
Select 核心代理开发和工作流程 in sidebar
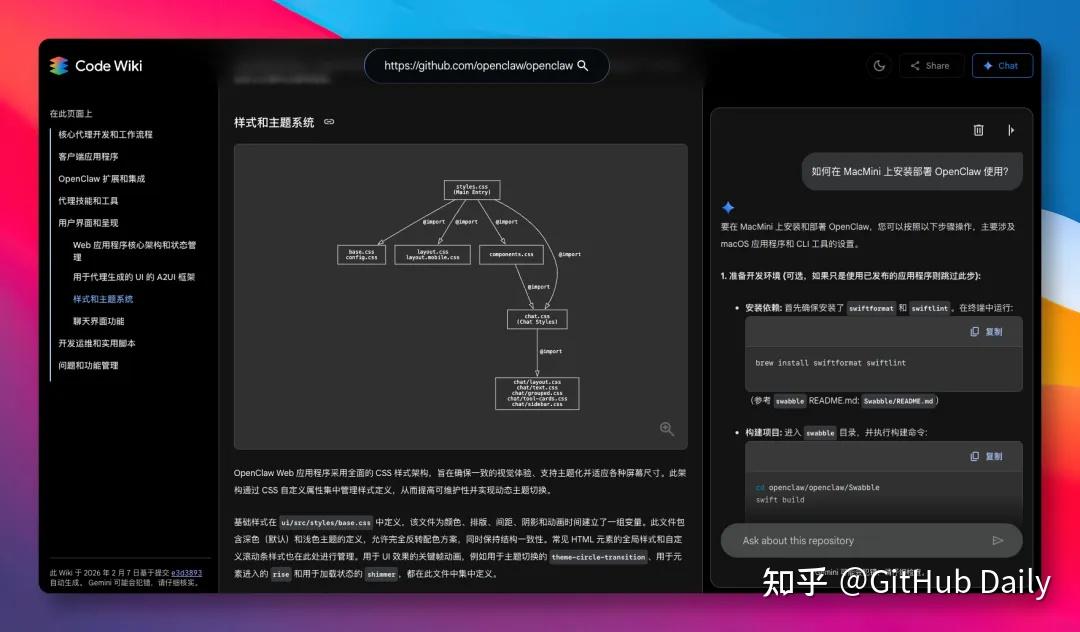(x=105, y=134)
